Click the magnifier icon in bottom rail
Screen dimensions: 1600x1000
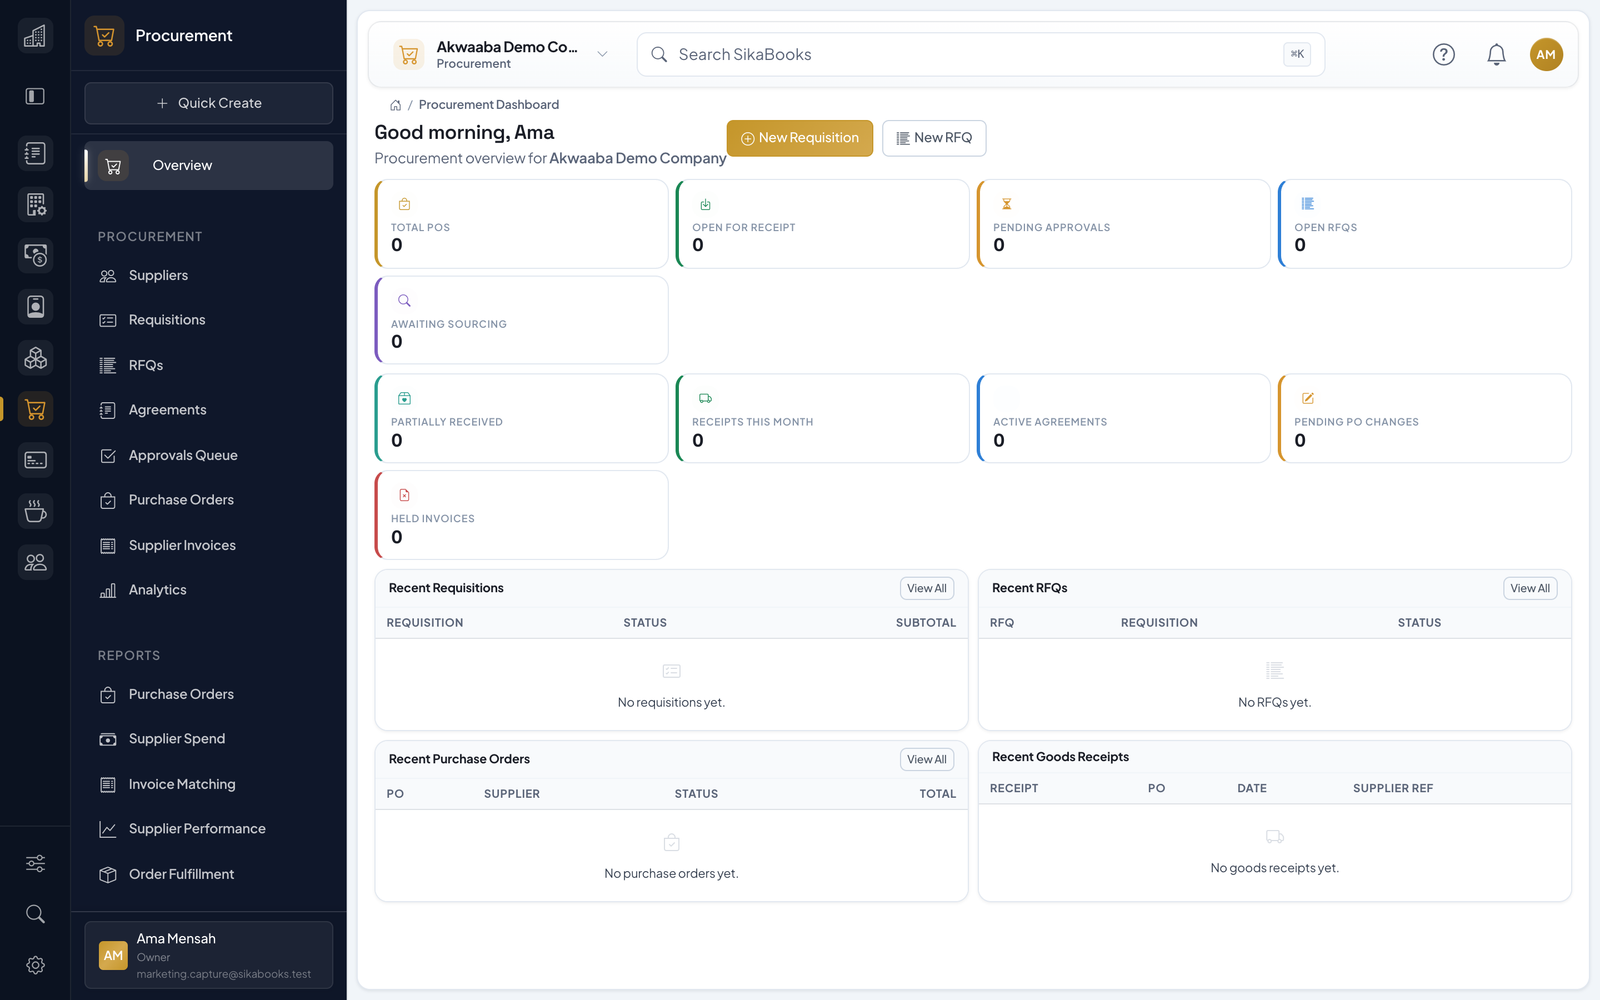click(35, 914)
